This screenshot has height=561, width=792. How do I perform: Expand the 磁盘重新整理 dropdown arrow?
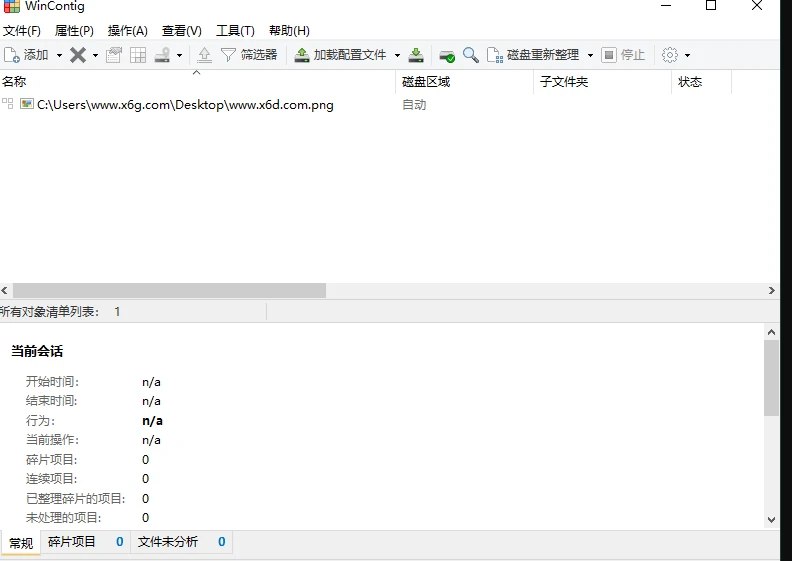[590, 55]
